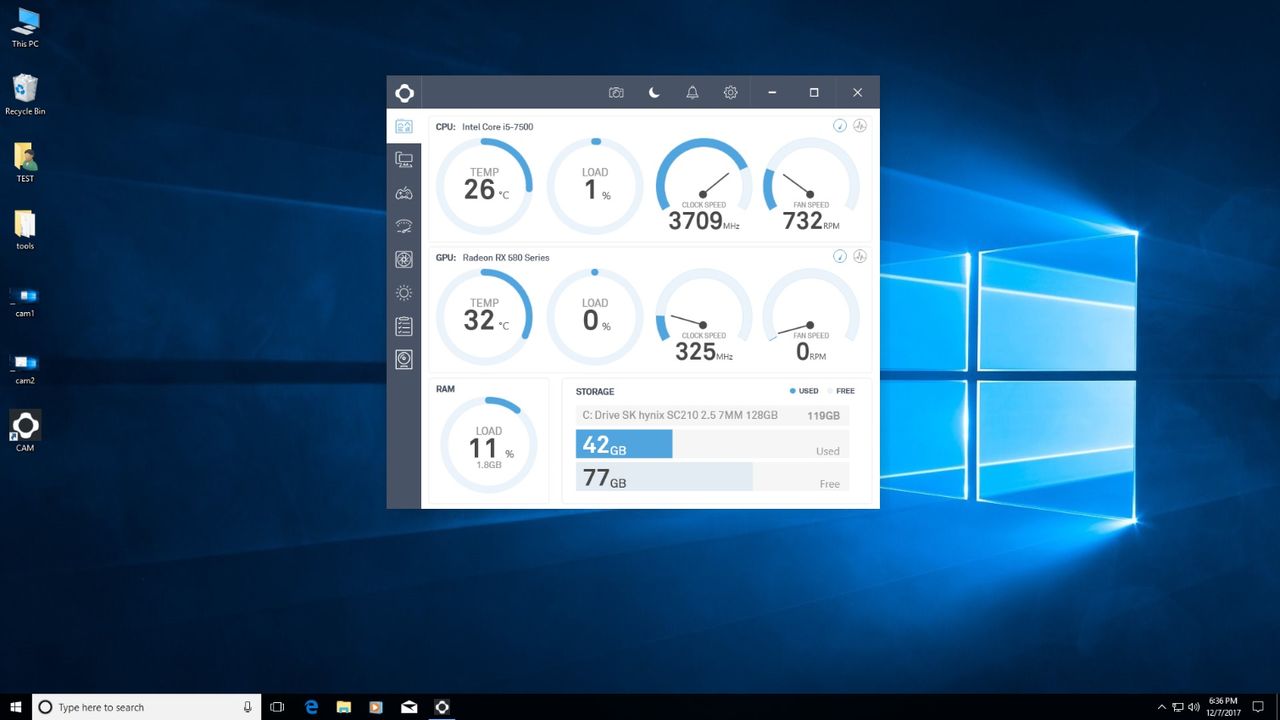Viewport: 1280px width, 720px height.
Task: Click the CAM app taskbar icon
Action: pos(441,707)
